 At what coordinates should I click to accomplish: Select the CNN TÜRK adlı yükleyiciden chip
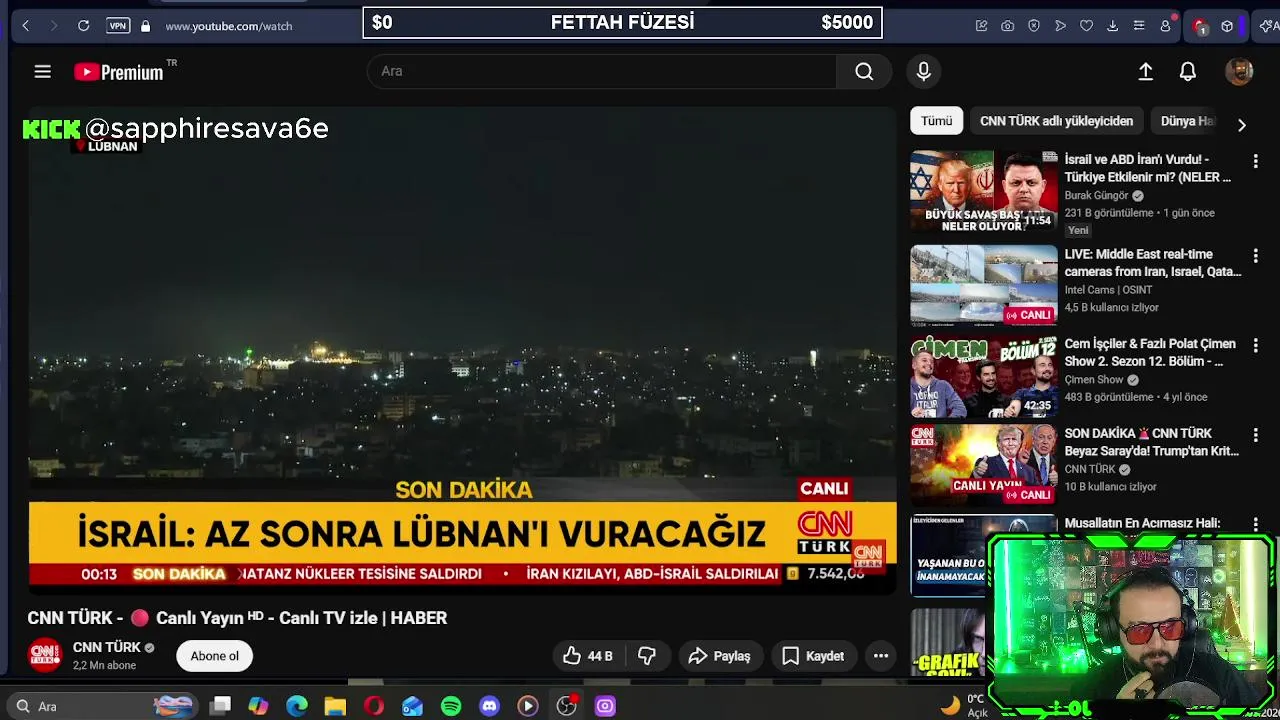(1056, 121)
